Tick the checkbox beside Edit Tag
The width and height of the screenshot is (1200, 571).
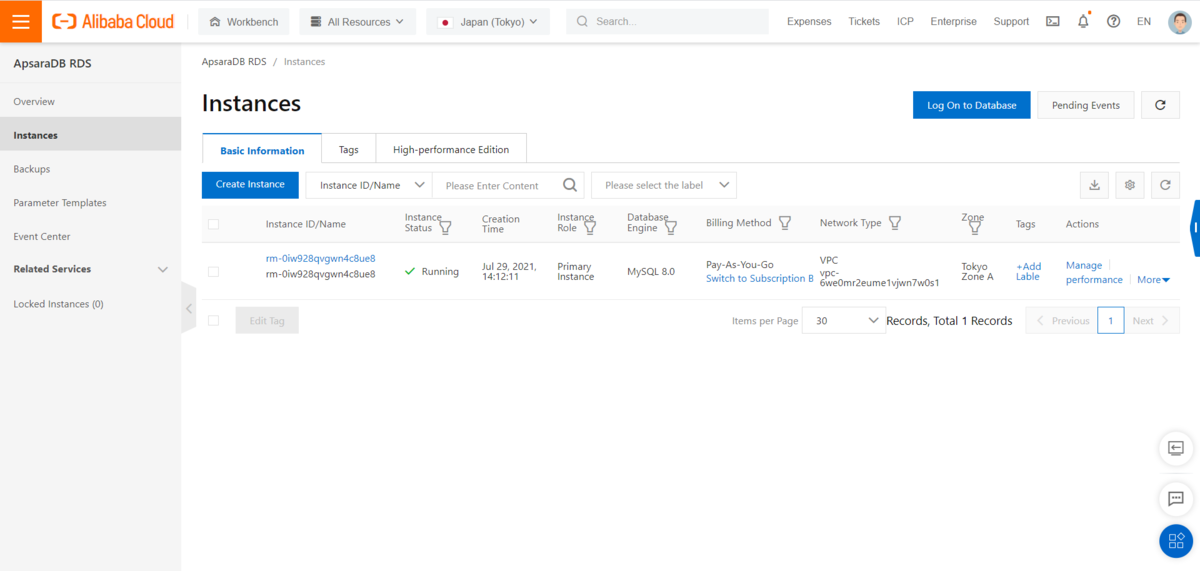click(x=213, y=320)
